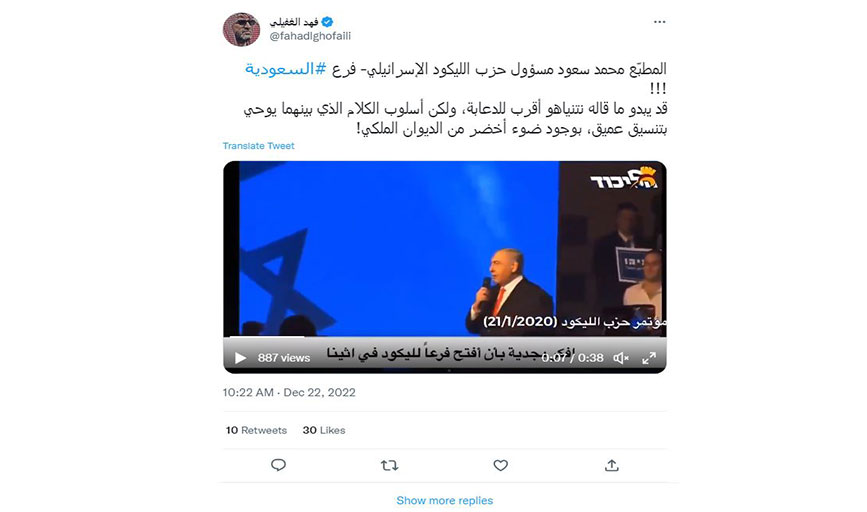Open the author's profile picture
The width and height of the screenshot is (867, 512).
241,29
